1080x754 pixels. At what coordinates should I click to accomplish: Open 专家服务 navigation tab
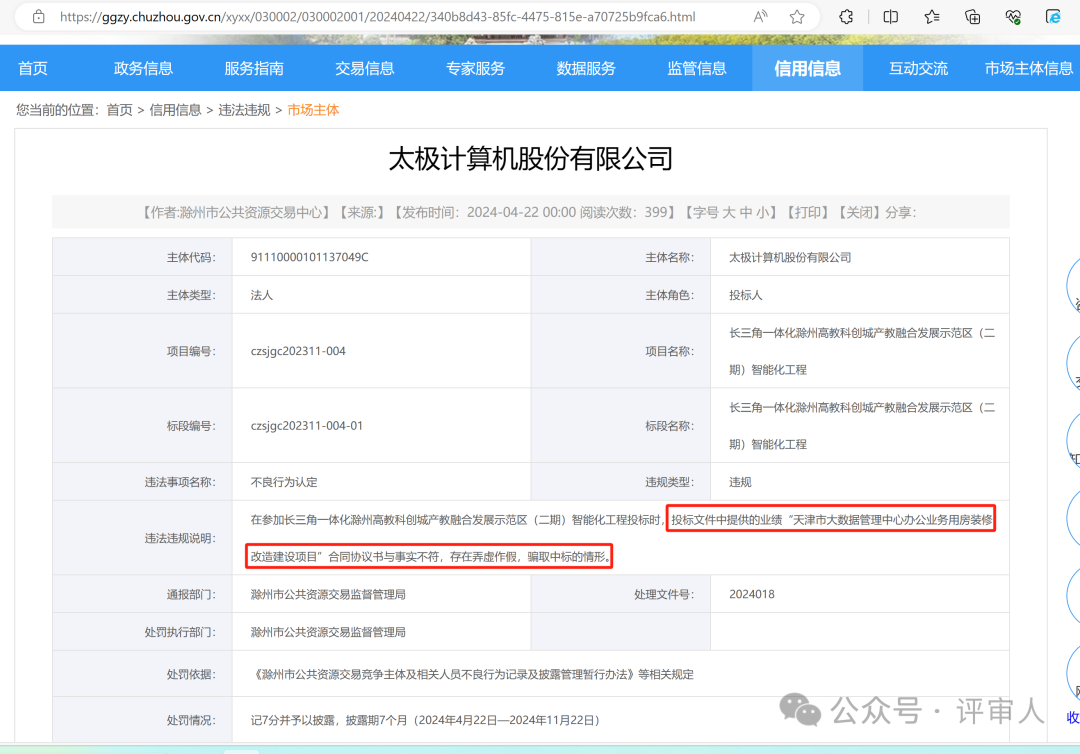[475, 68]
